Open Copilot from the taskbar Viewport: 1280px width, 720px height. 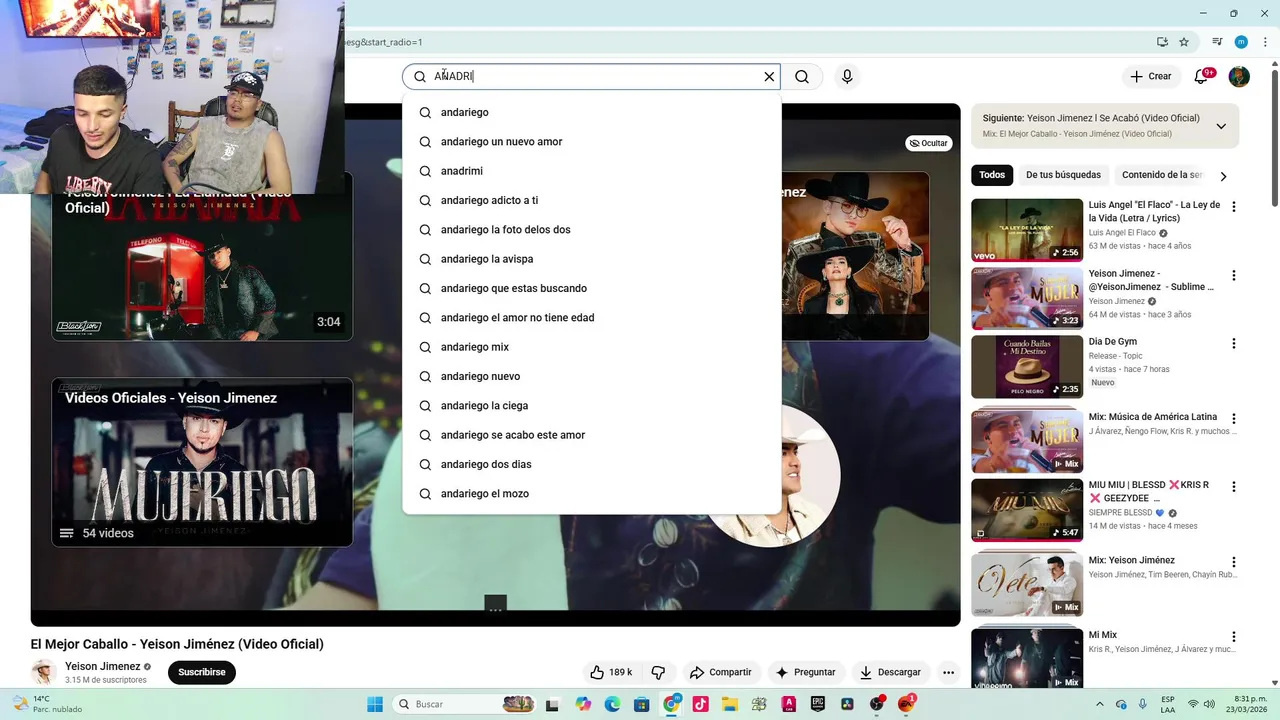583,704
